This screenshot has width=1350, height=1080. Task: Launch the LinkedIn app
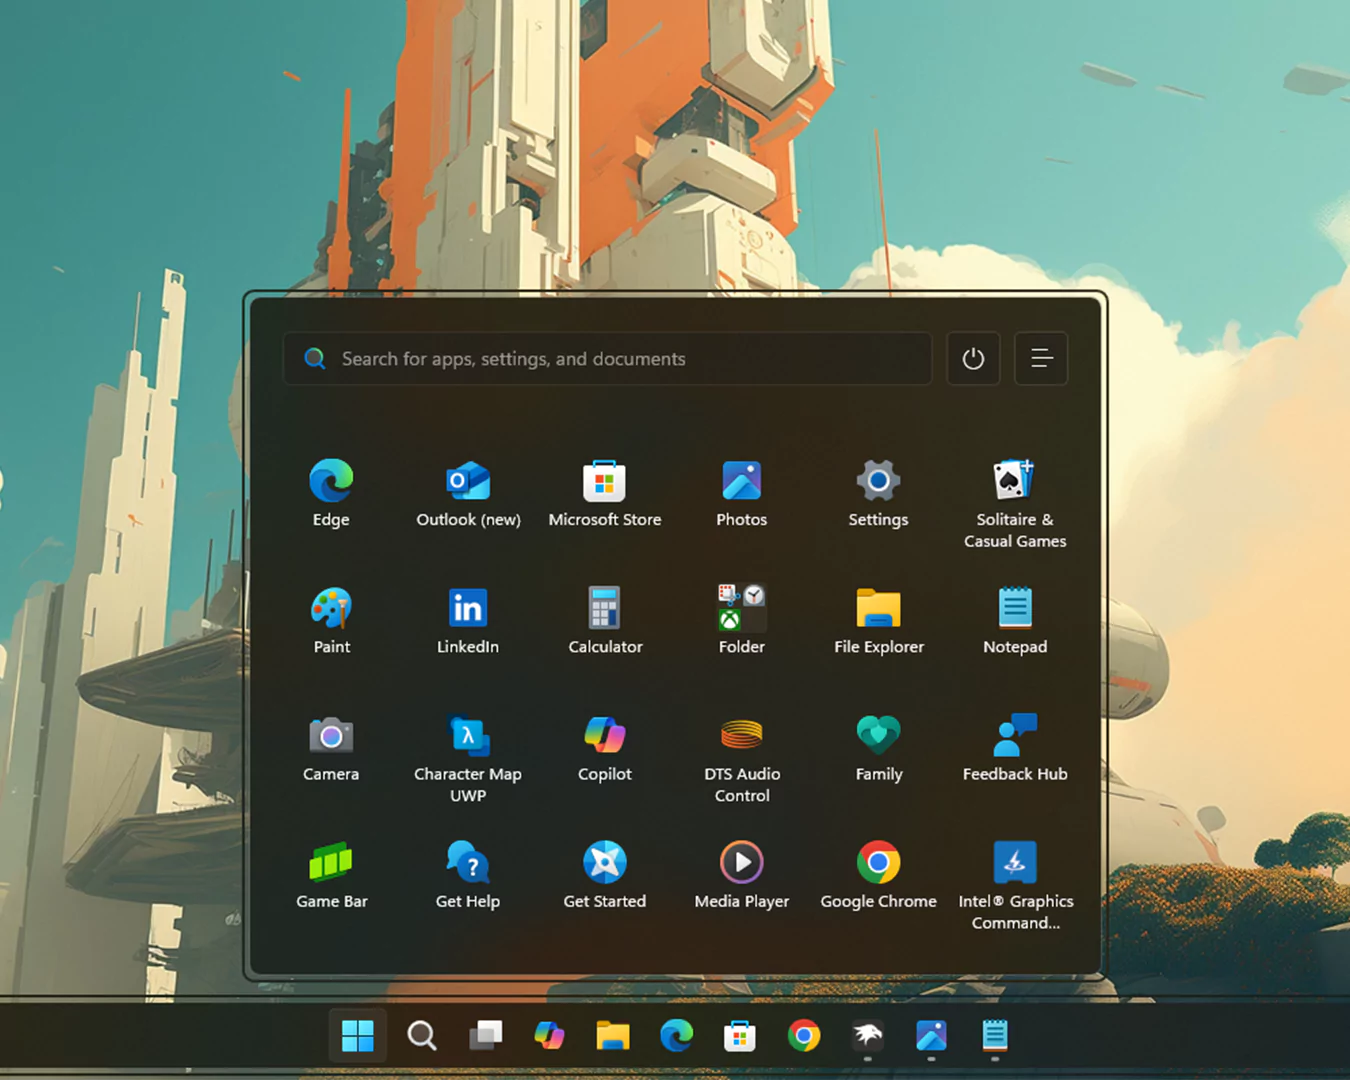pyautogui.click(x=468, y=621)
